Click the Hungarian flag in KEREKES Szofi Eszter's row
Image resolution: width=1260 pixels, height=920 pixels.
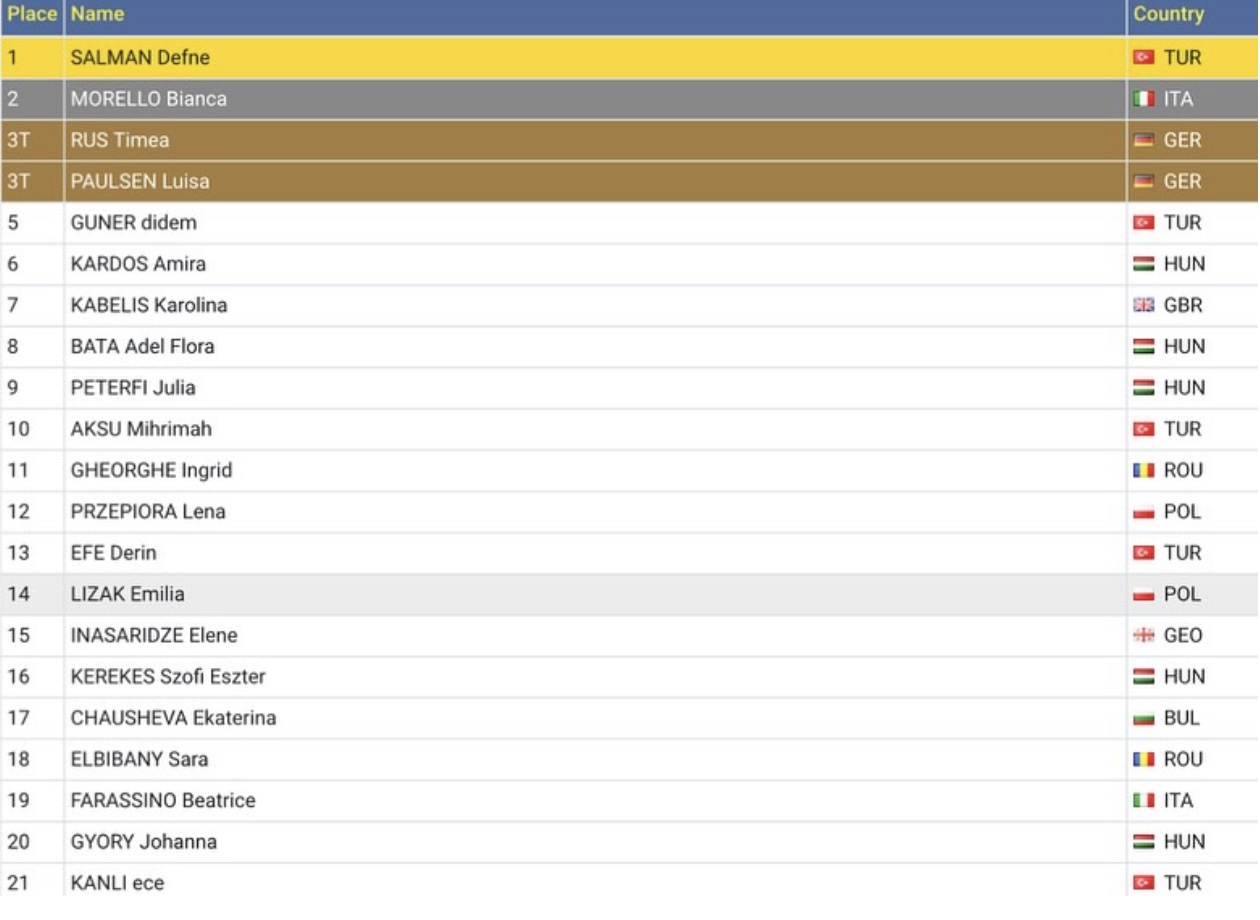coord(1144,677)
